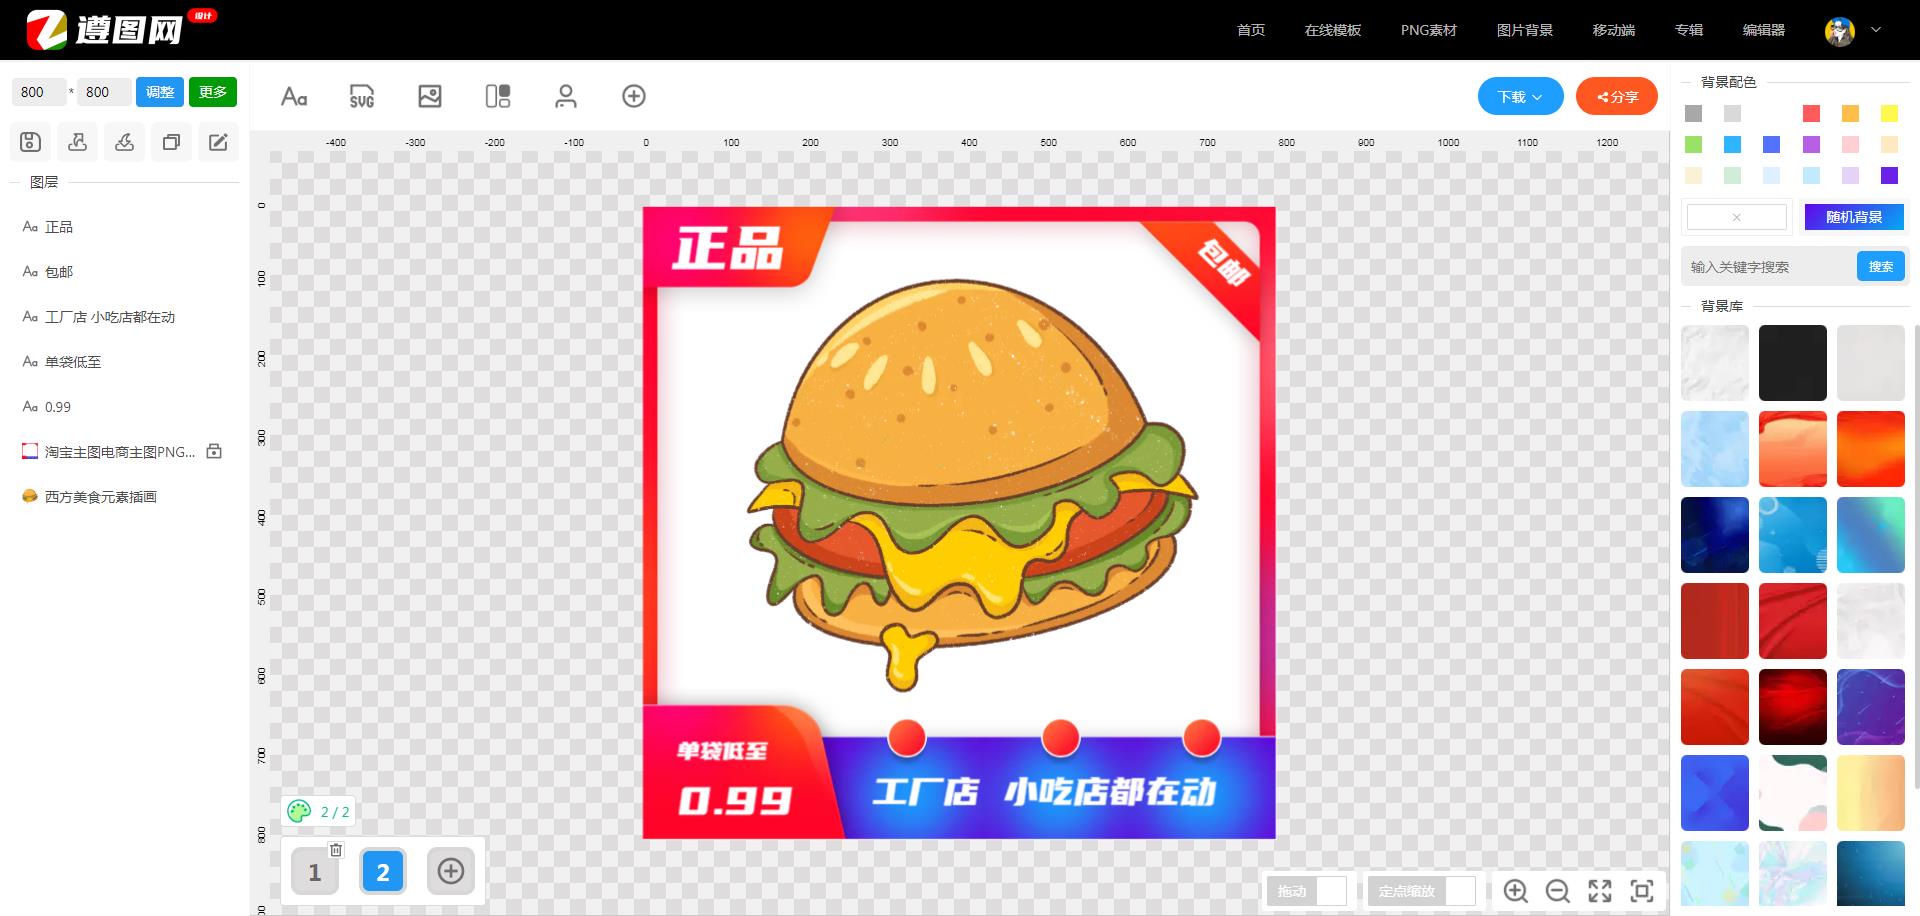Open 专辑 in navigation
The image size is (1920, 916).
(1689, 30)
